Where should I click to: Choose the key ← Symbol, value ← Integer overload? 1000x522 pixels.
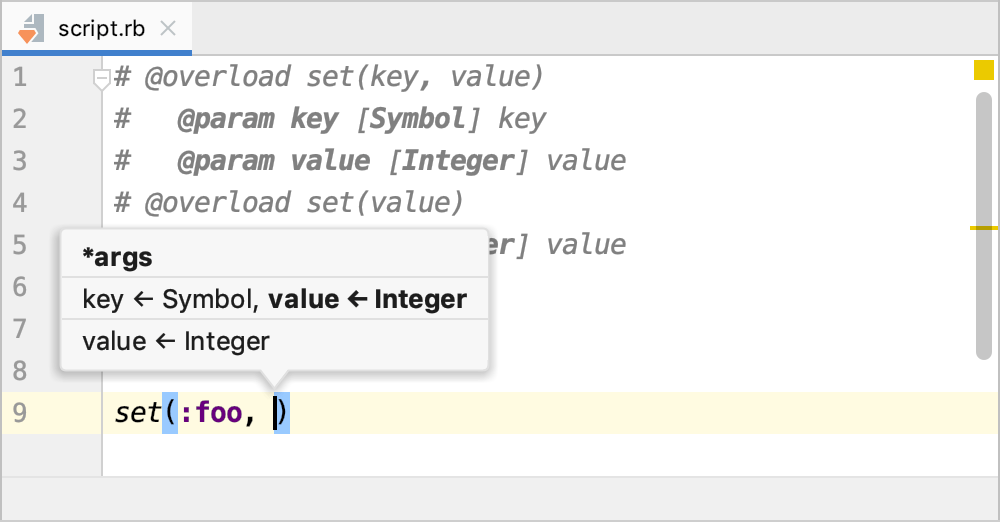coord(274,299)
